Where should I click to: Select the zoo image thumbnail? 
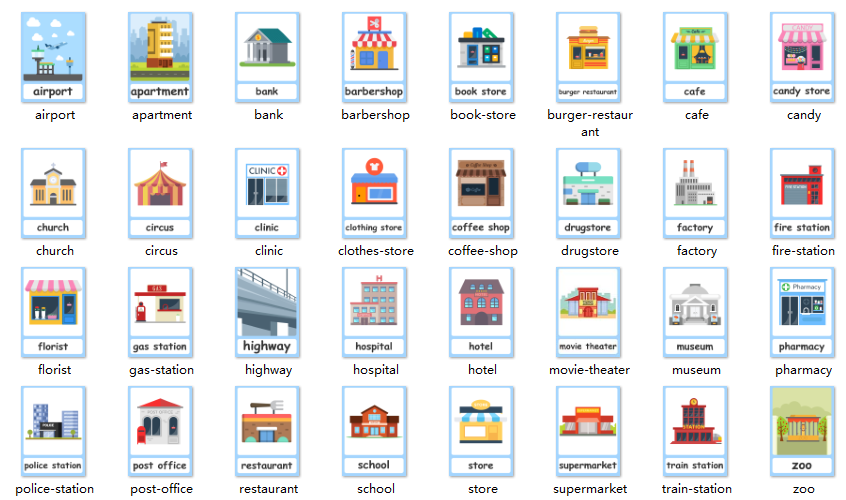coord(802,432)
